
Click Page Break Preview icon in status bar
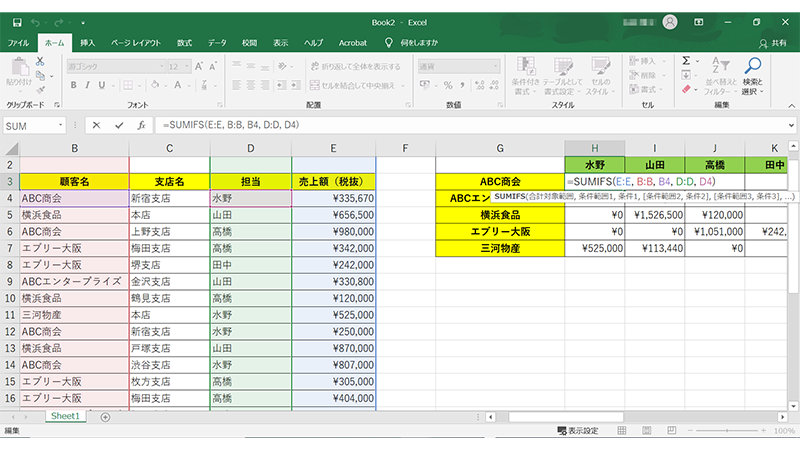click(x=671, y=431)
